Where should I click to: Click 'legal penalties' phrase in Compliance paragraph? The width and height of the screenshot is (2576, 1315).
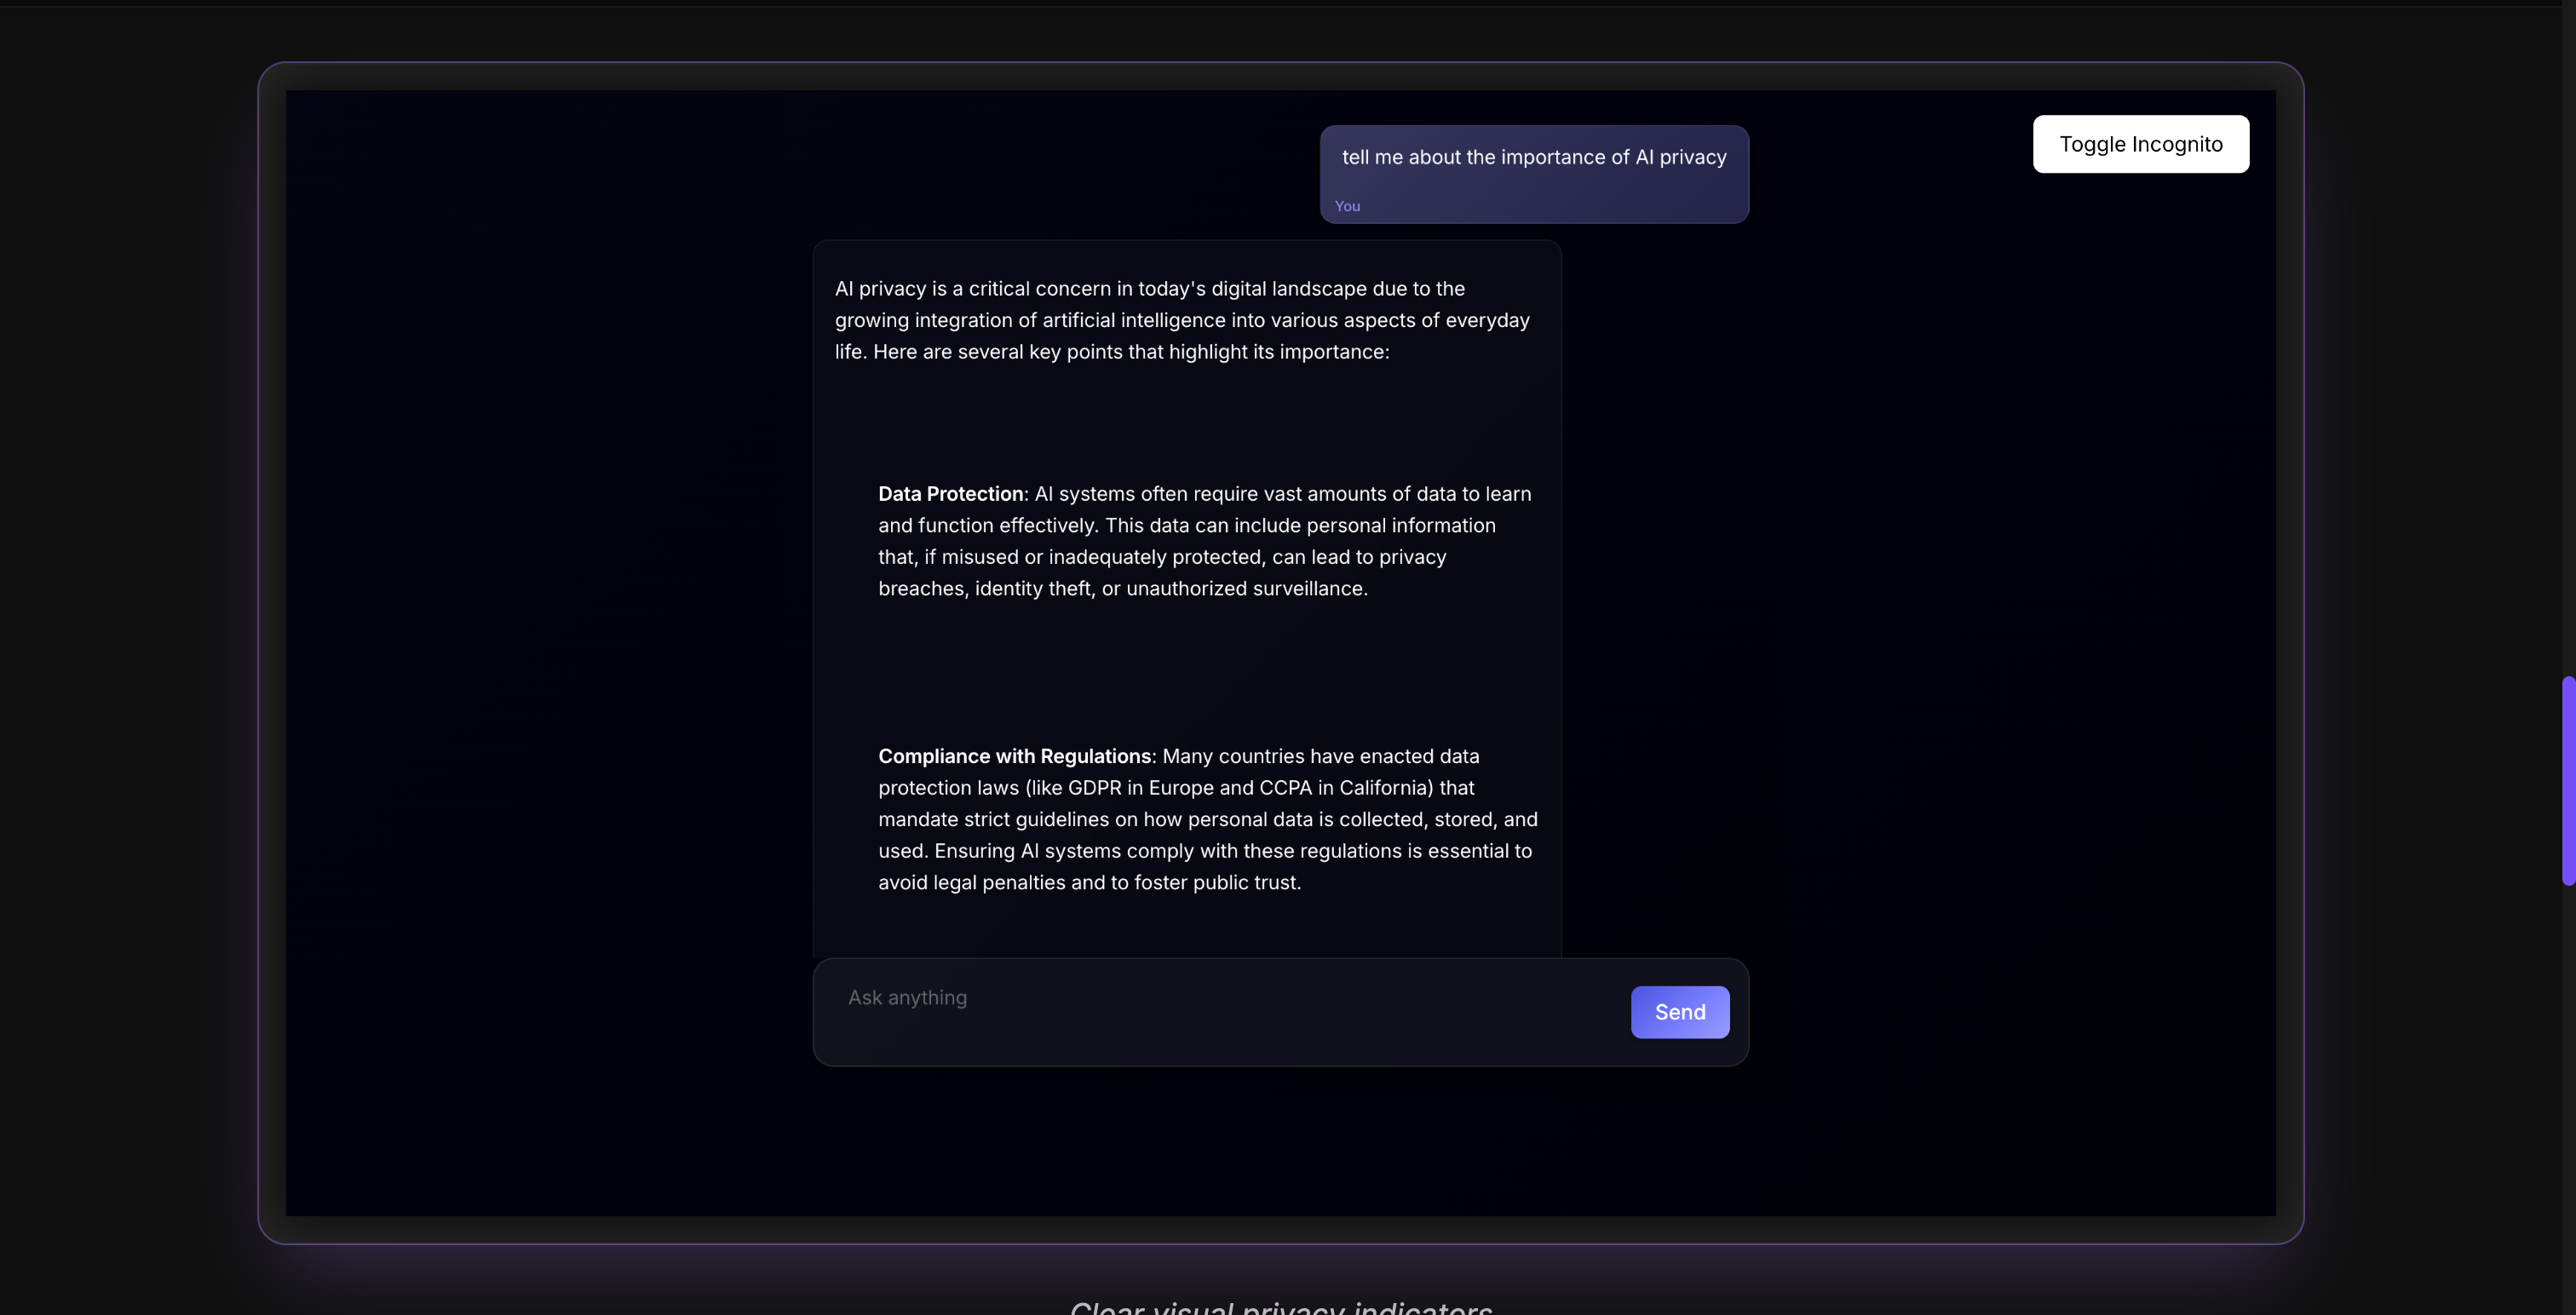coord(998,883)
